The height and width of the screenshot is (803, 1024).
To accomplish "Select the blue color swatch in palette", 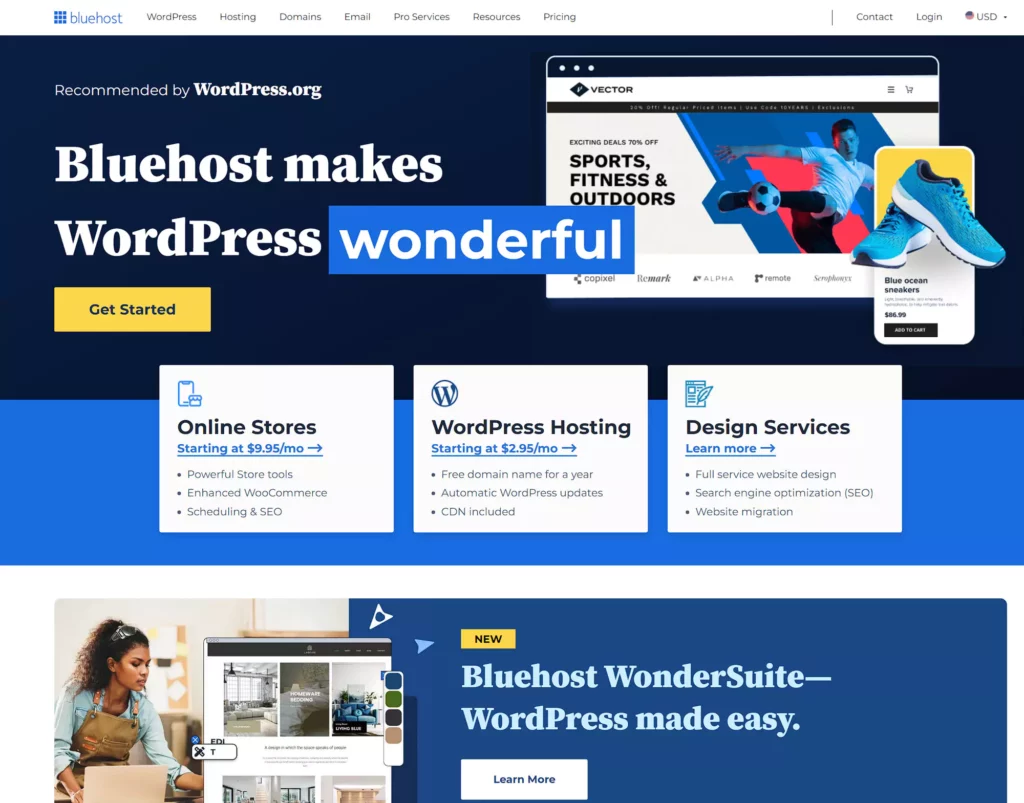I will click(x=393, y=681).
